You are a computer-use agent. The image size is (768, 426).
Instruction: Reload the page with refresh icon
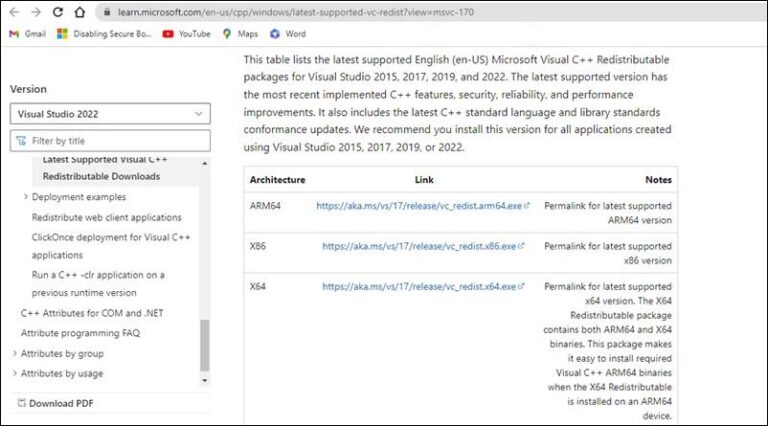(x=57, y=12)
